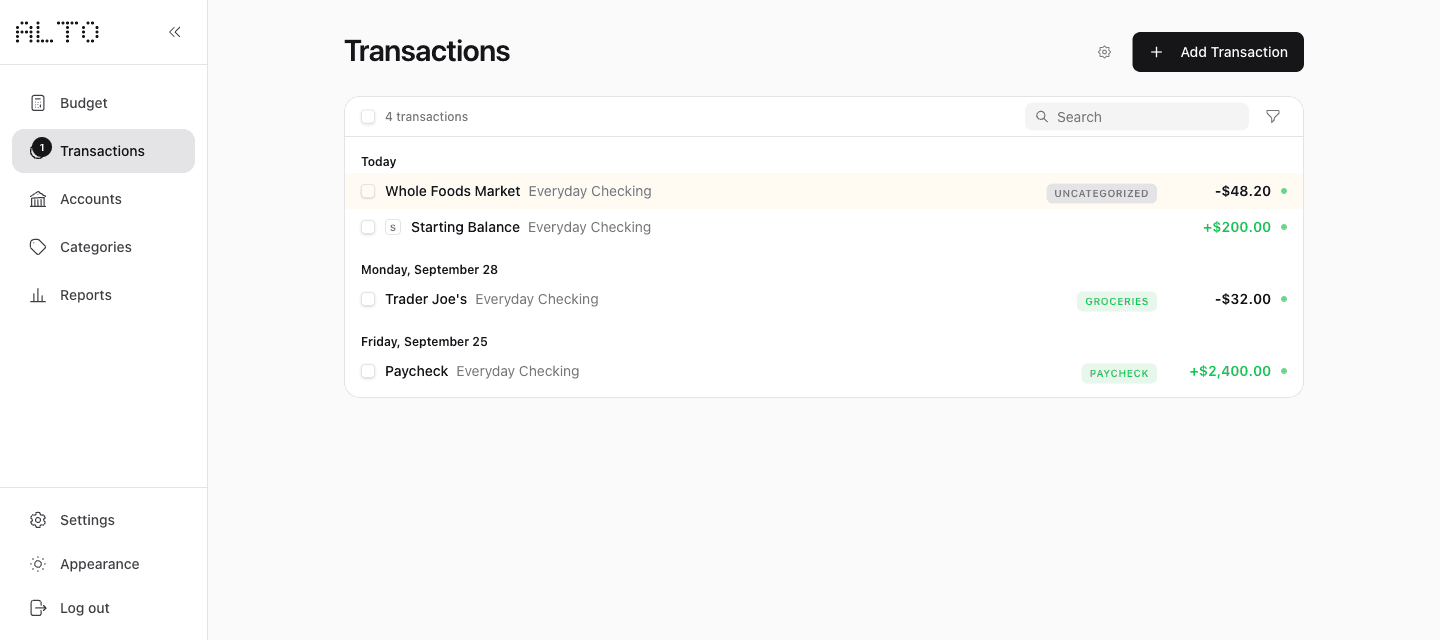The width and height of the screenshot is (1440, 640).
Task: Open the Budget page
Action: (x=103, y=103)
